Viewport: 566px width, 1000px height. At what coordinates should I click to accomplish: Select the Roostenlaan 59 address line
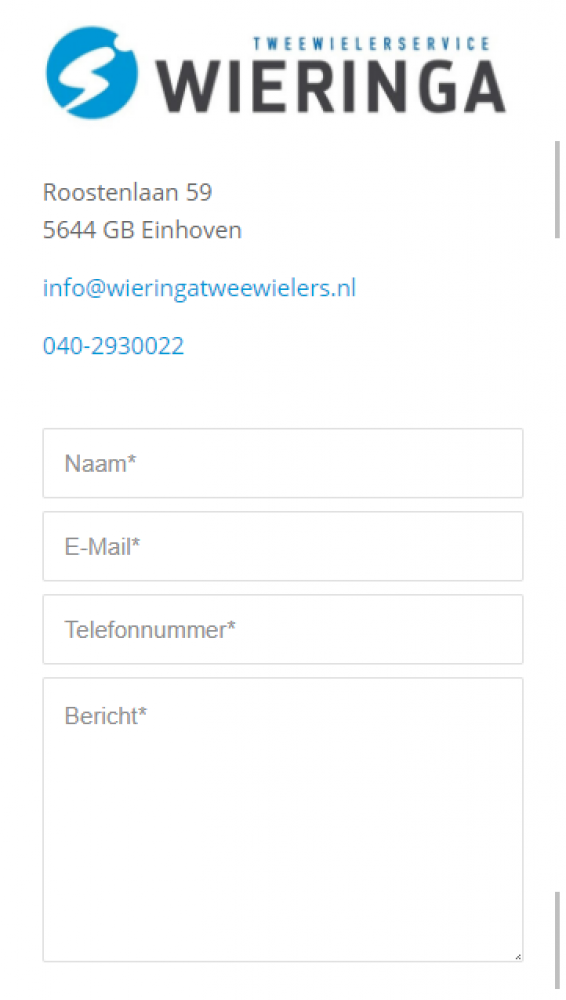point(127,192)
